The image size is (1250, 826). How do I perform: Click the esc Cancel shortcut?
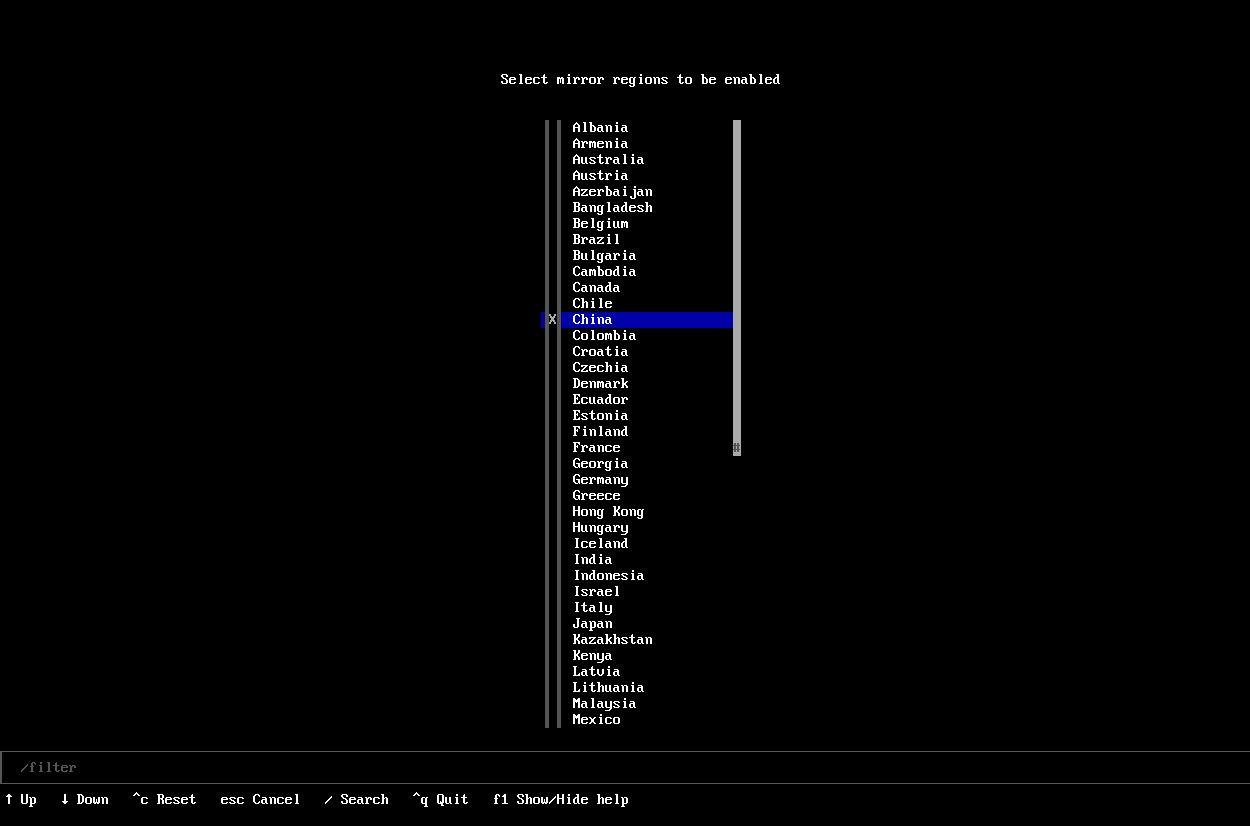260,800
